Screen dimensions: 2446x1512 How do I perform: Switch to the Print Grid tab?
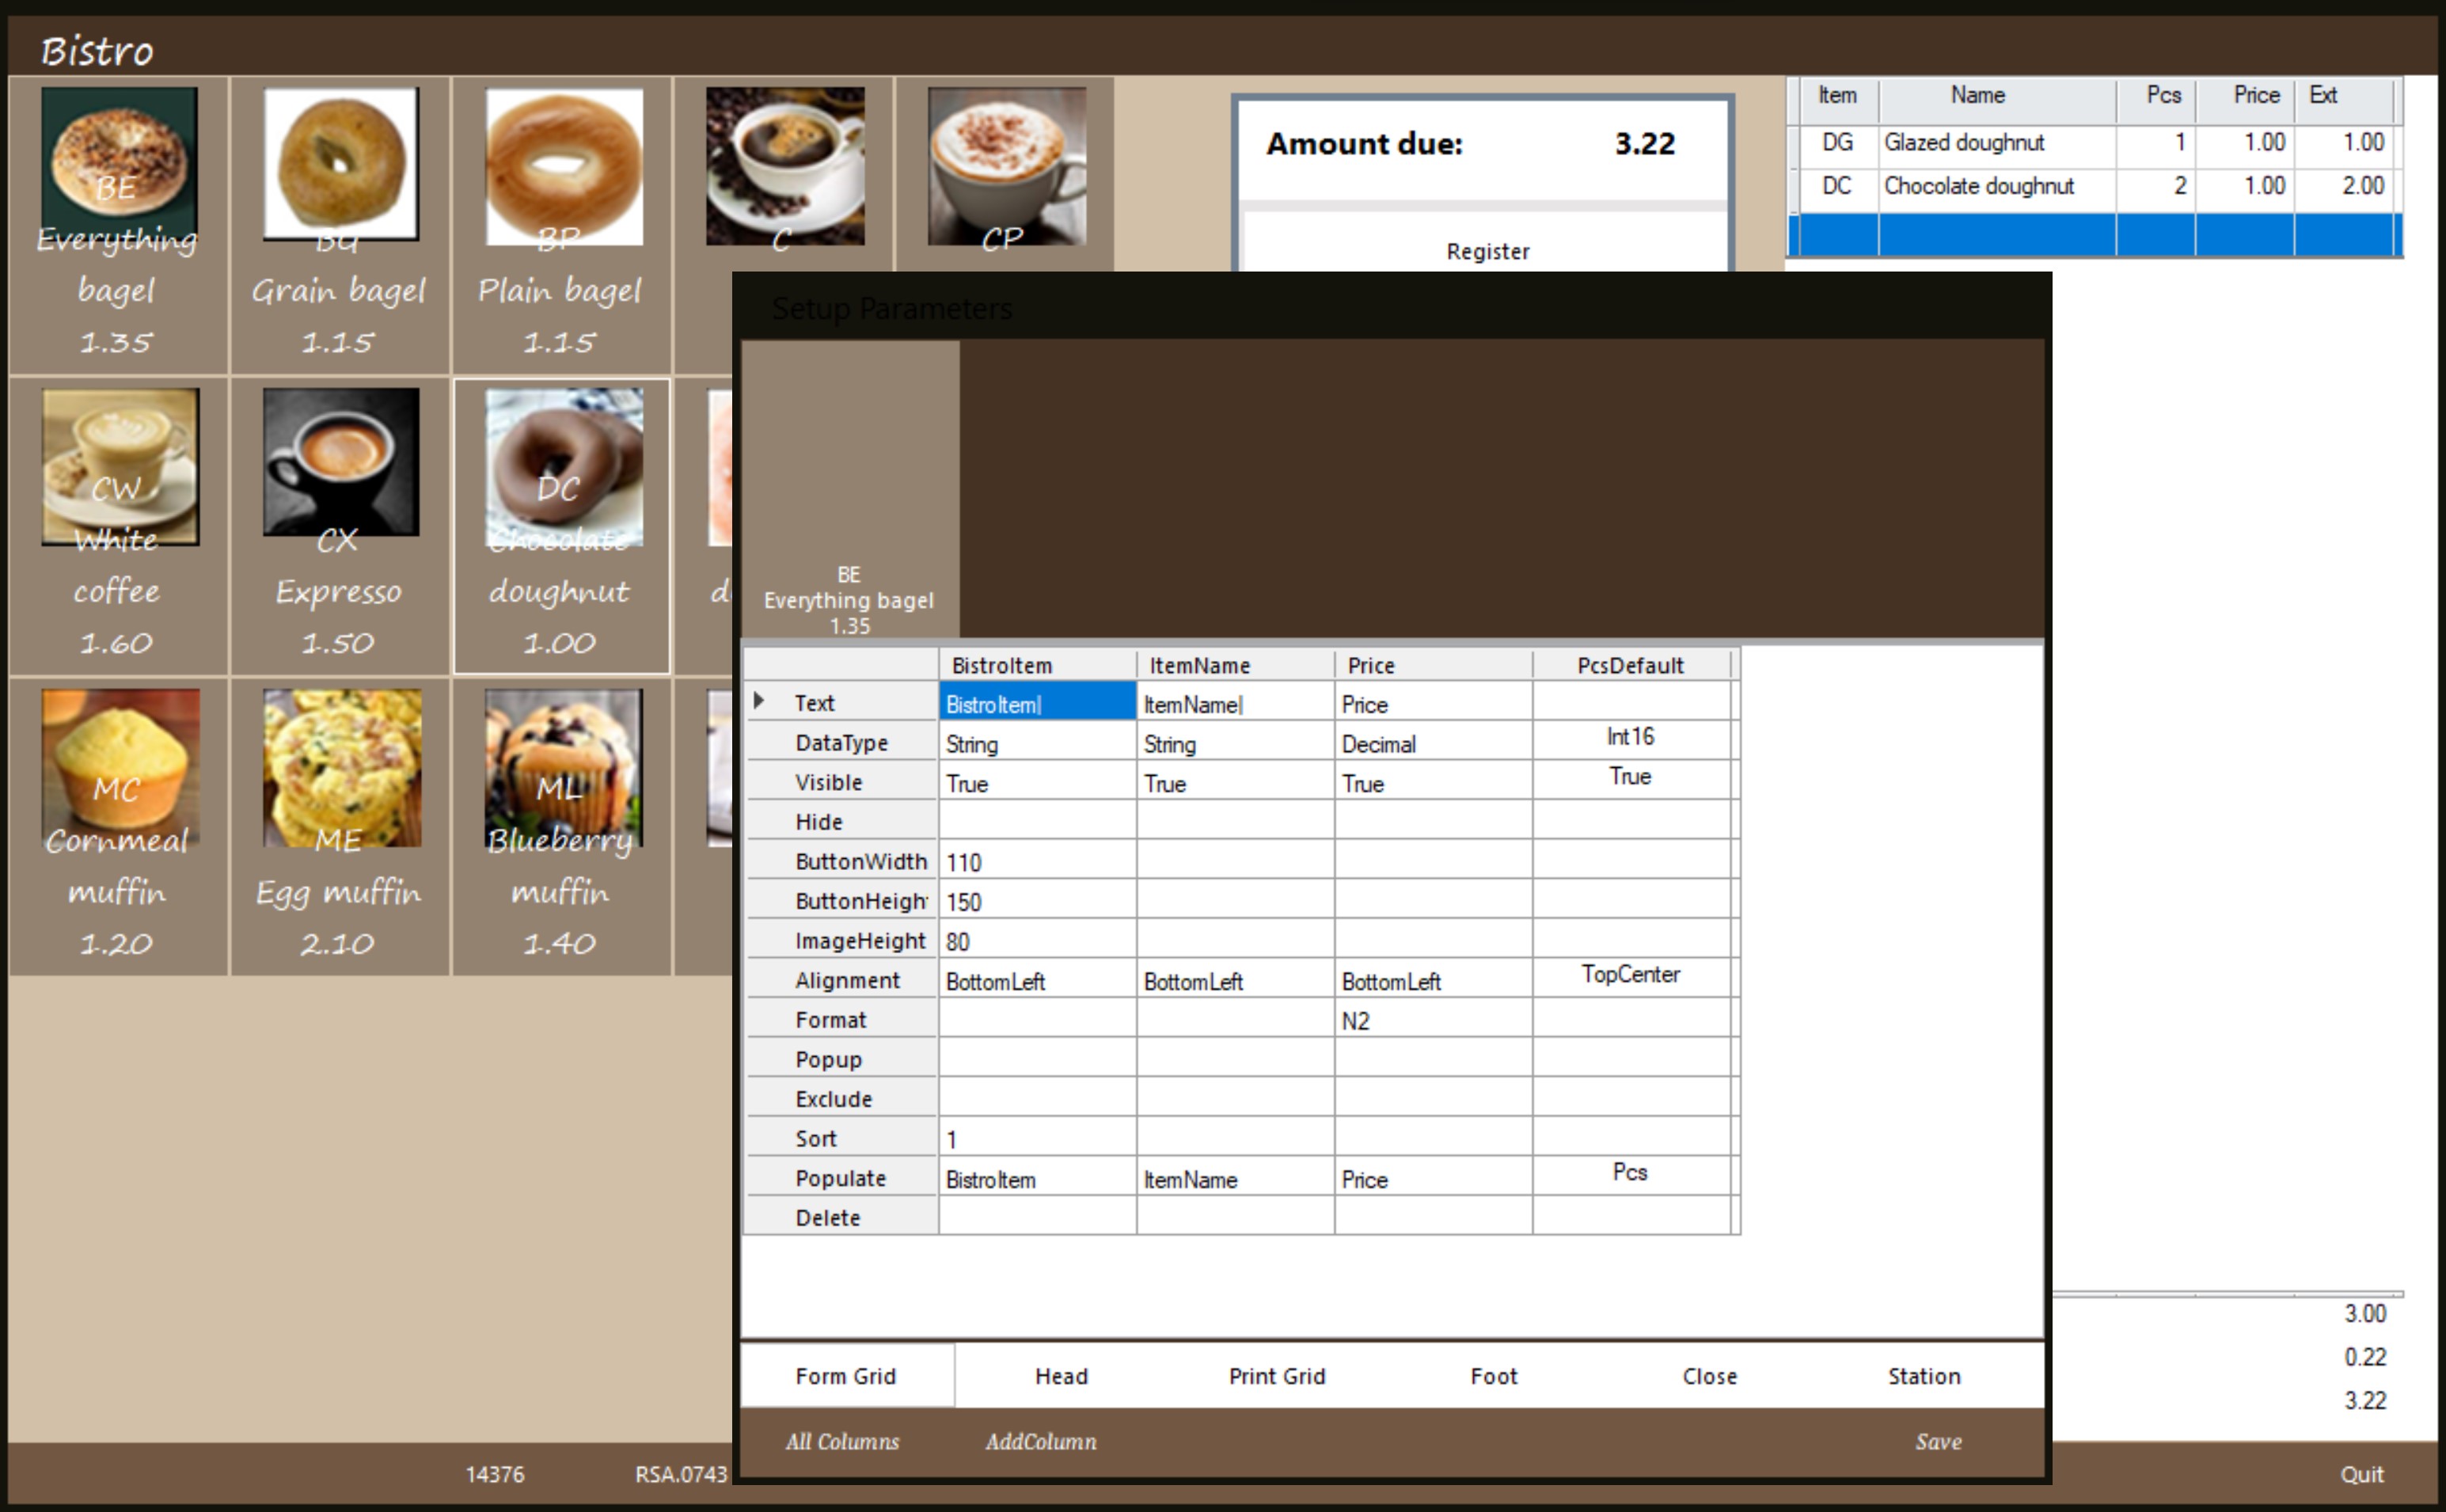[1276, 1376]
